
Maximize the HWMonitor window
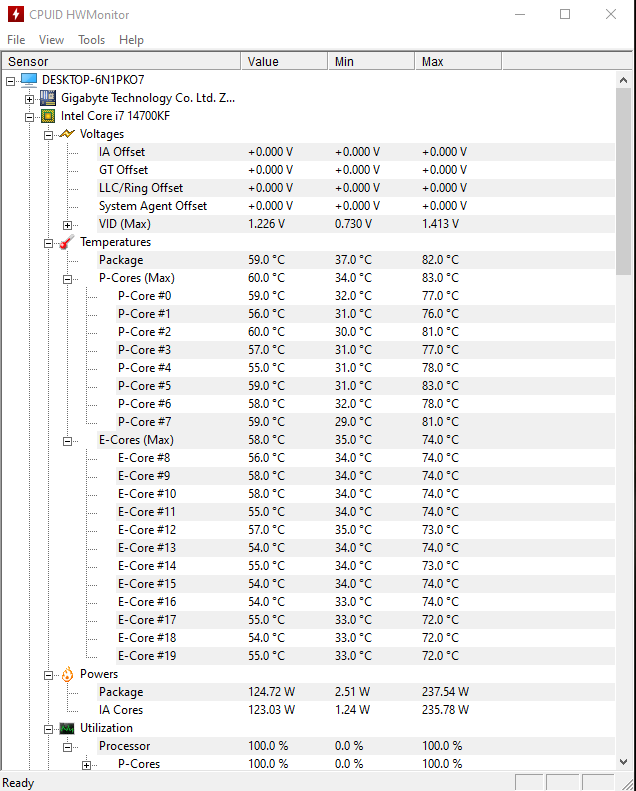point(565,14)
